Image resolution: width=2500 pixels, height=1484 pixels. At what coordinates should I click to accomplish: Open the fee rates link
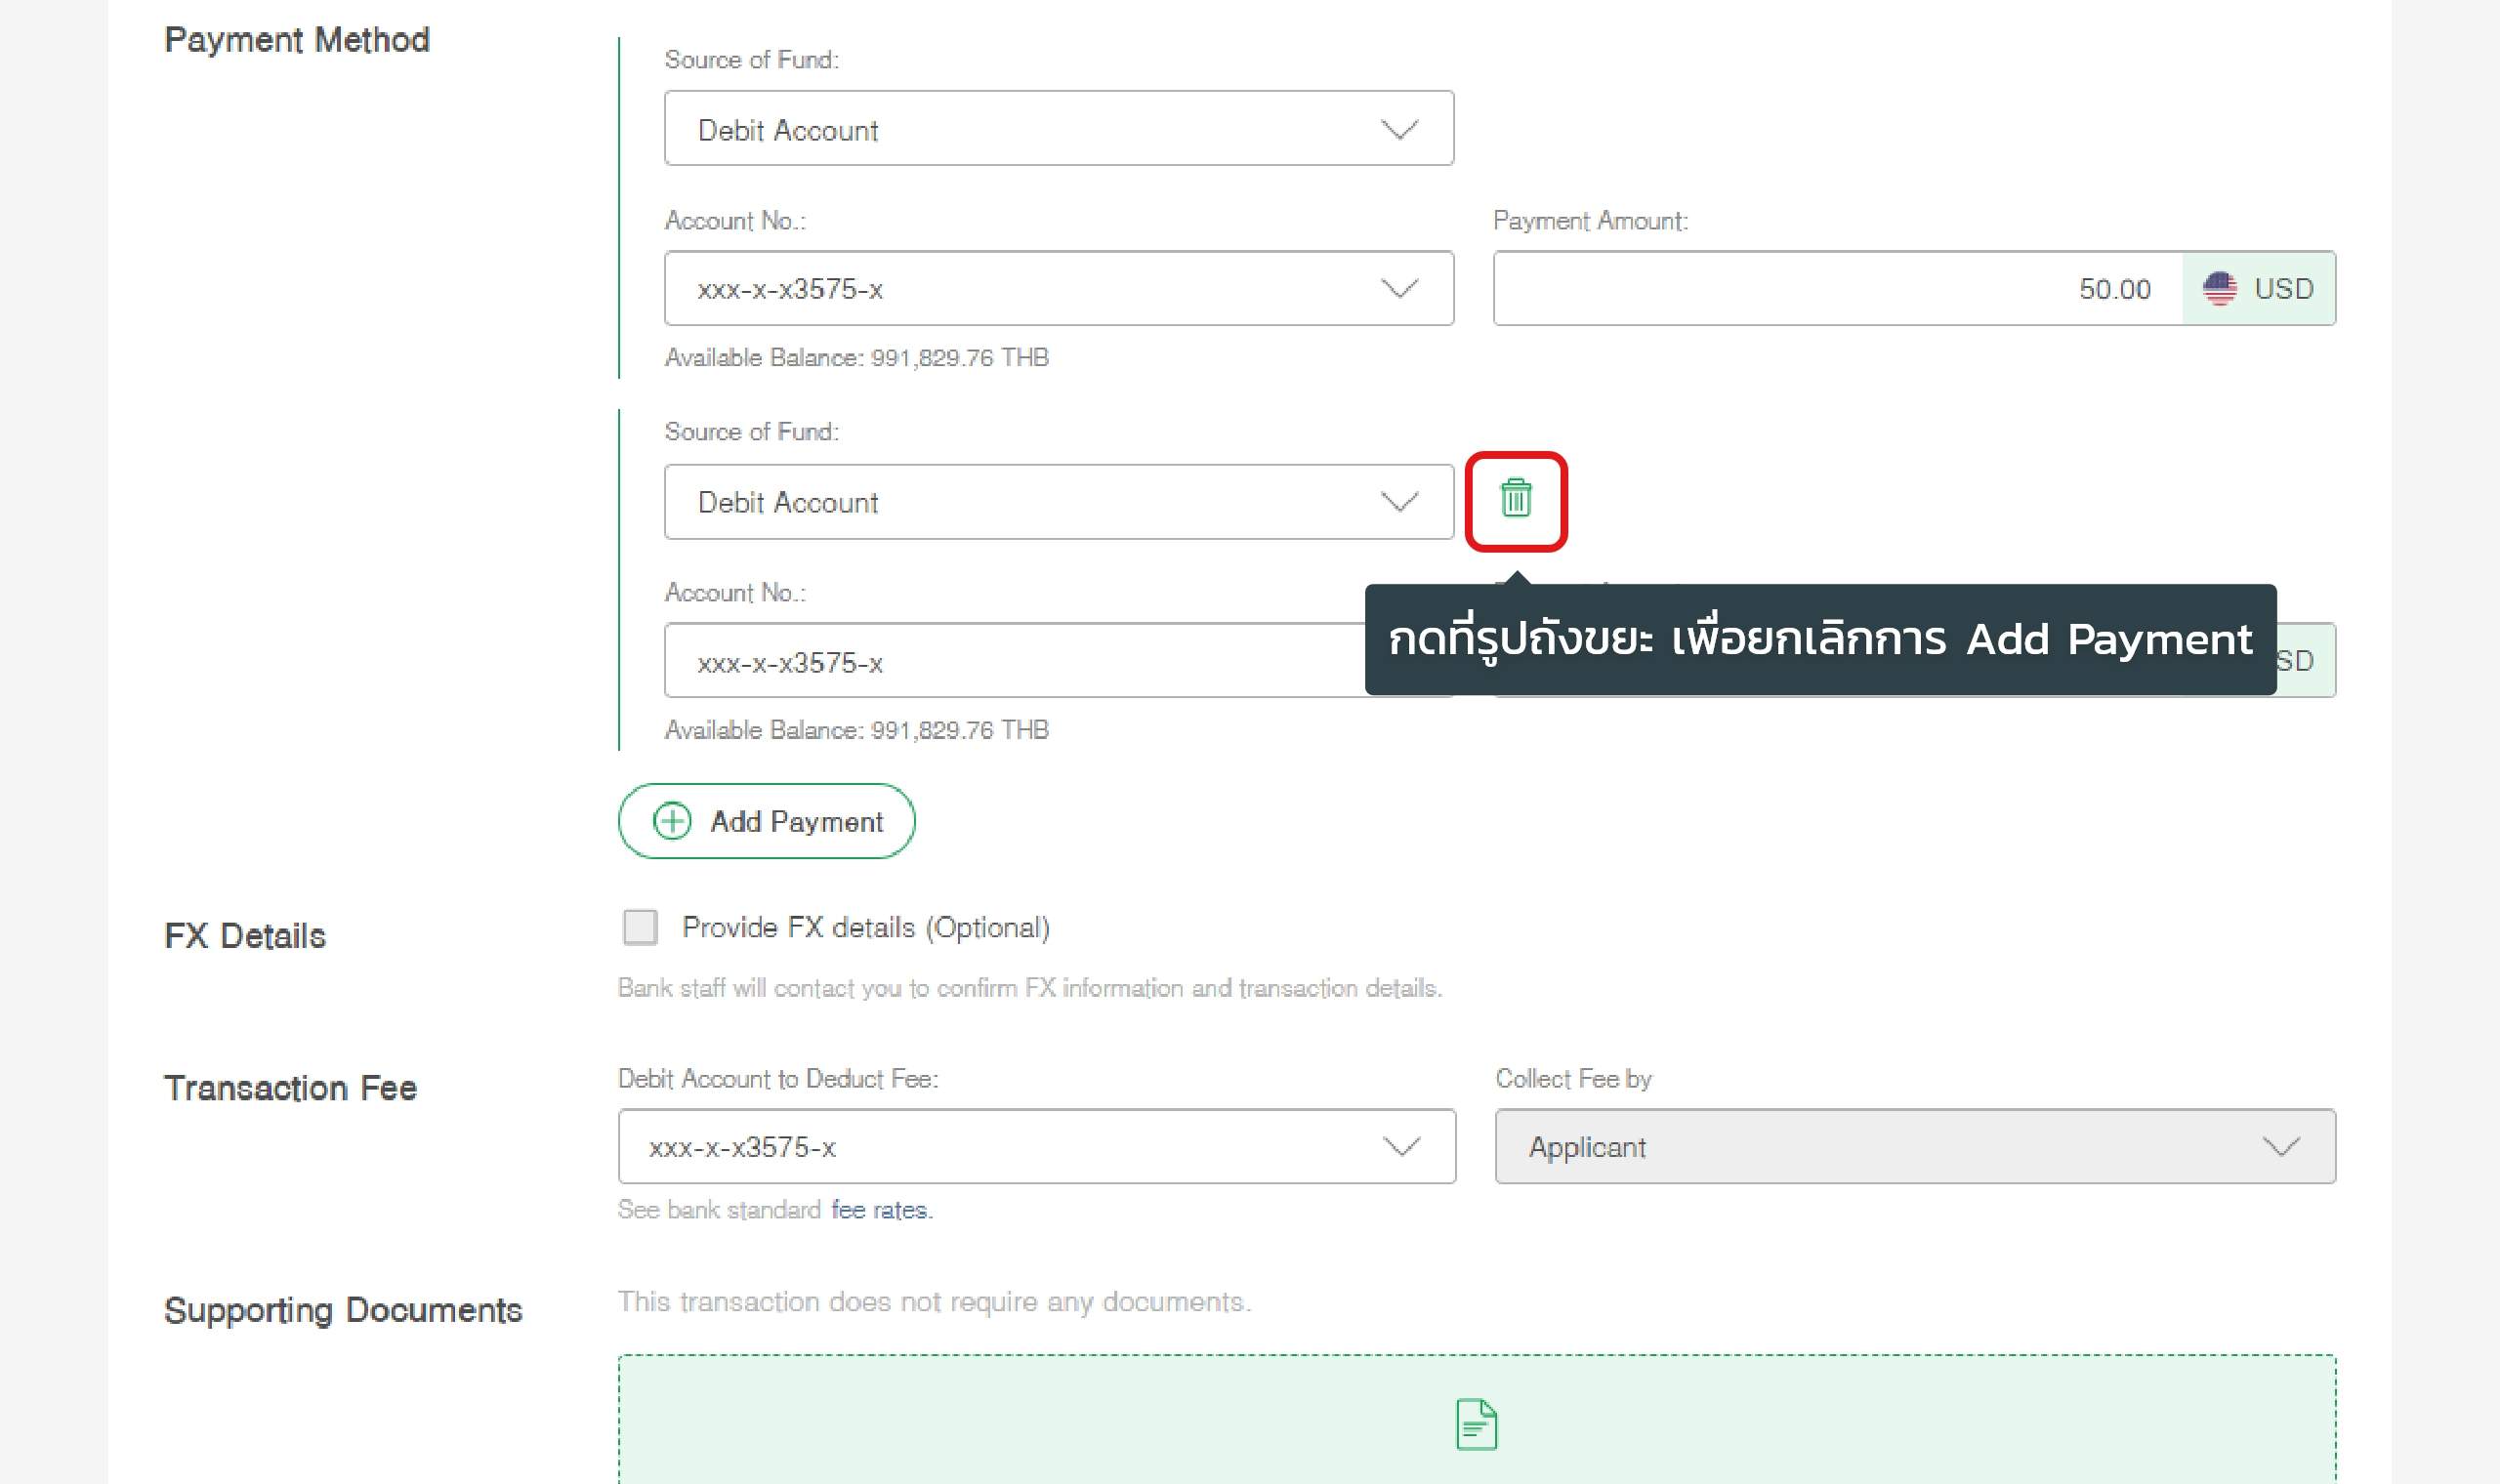tap(880, 1210)
